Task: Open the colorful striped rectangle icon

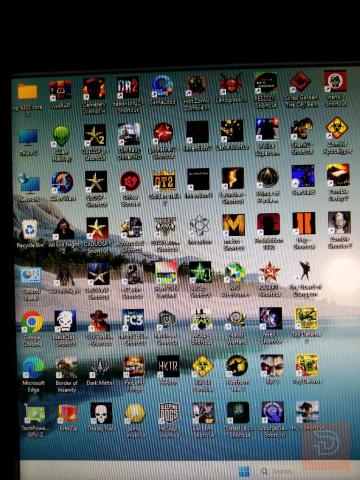Action: coord(166,273)
